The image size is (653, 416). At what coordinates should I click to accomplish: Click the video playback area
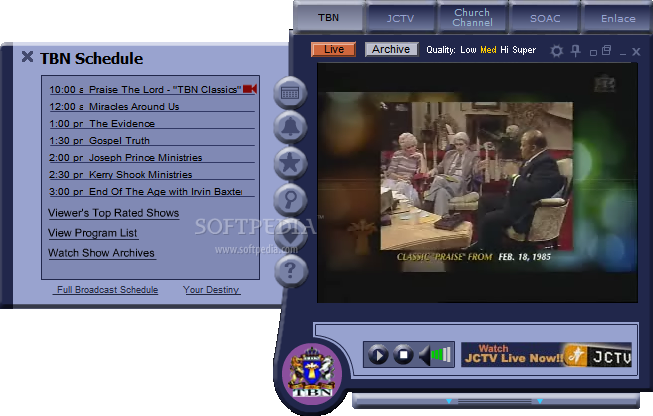(477, 183)
